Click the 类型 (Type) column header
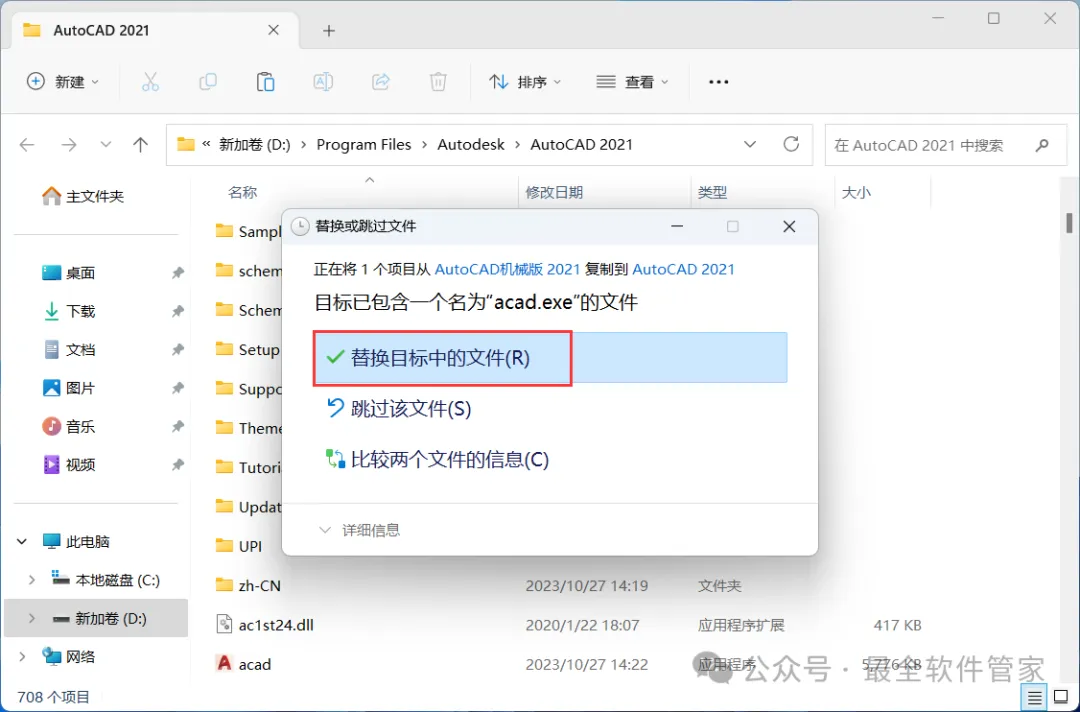 (x=712, y=193)
